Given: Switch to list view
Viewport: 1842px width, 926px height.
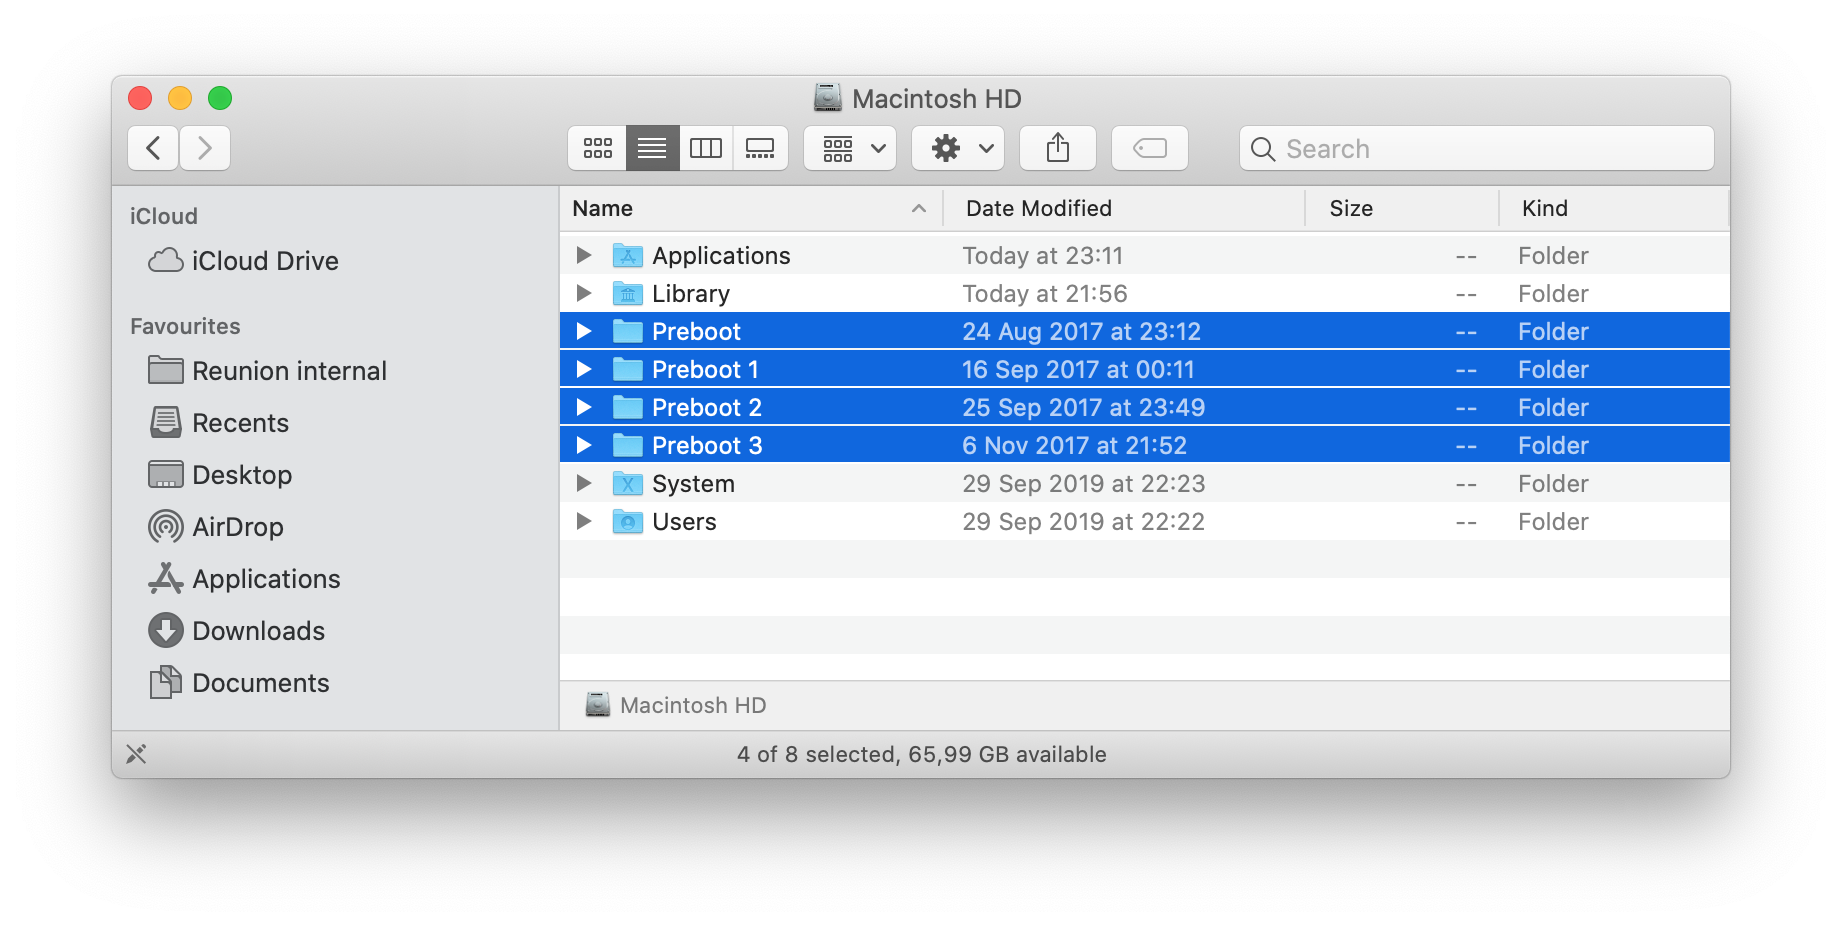Looking at the screenshot, I should [x=652, y=148].
